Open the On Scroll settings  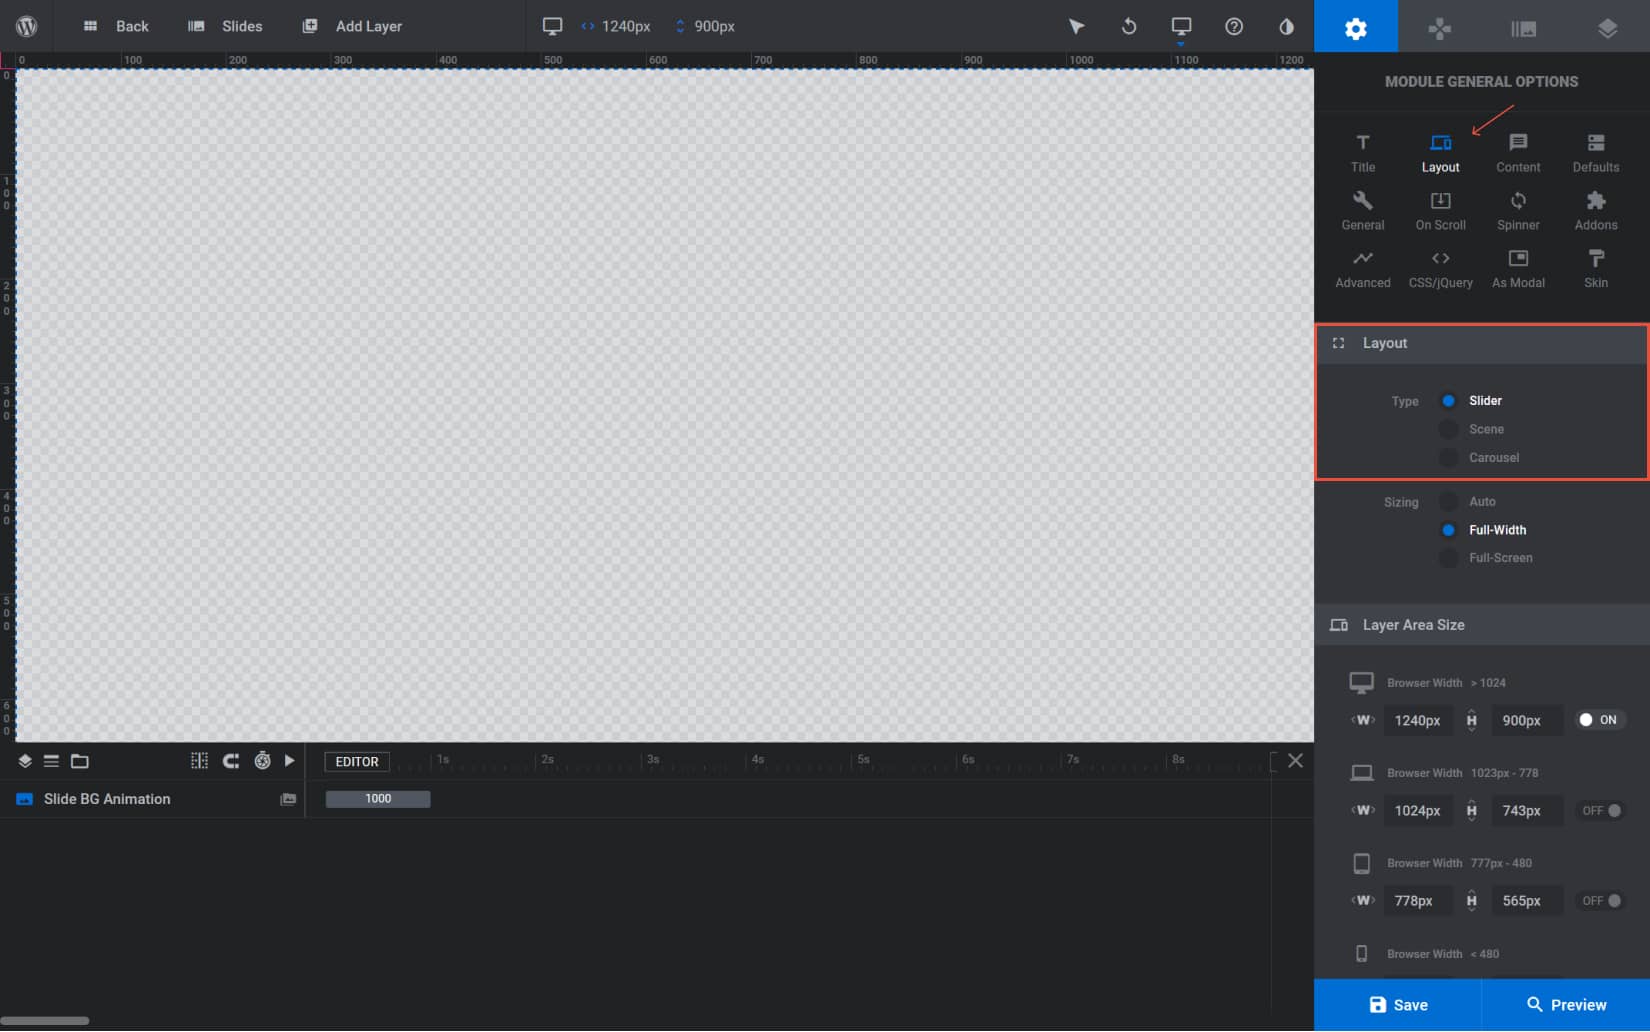pos(1440,210)
